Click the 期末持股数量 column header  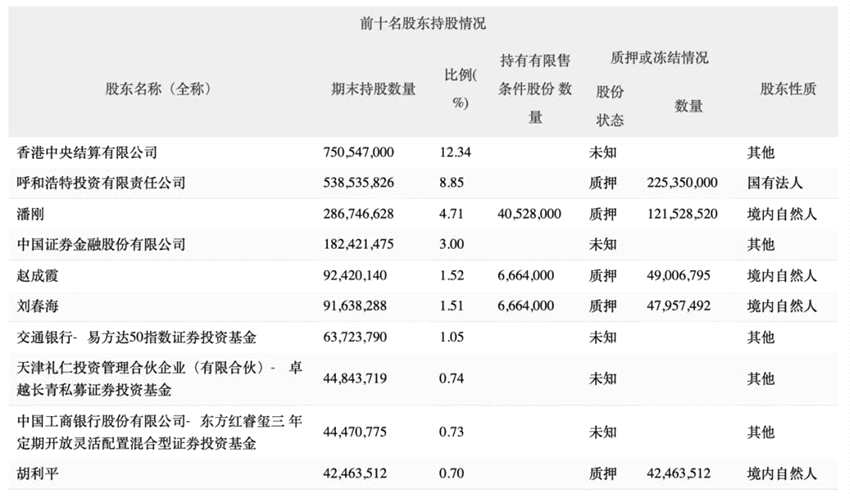click(x=373, y=89)
